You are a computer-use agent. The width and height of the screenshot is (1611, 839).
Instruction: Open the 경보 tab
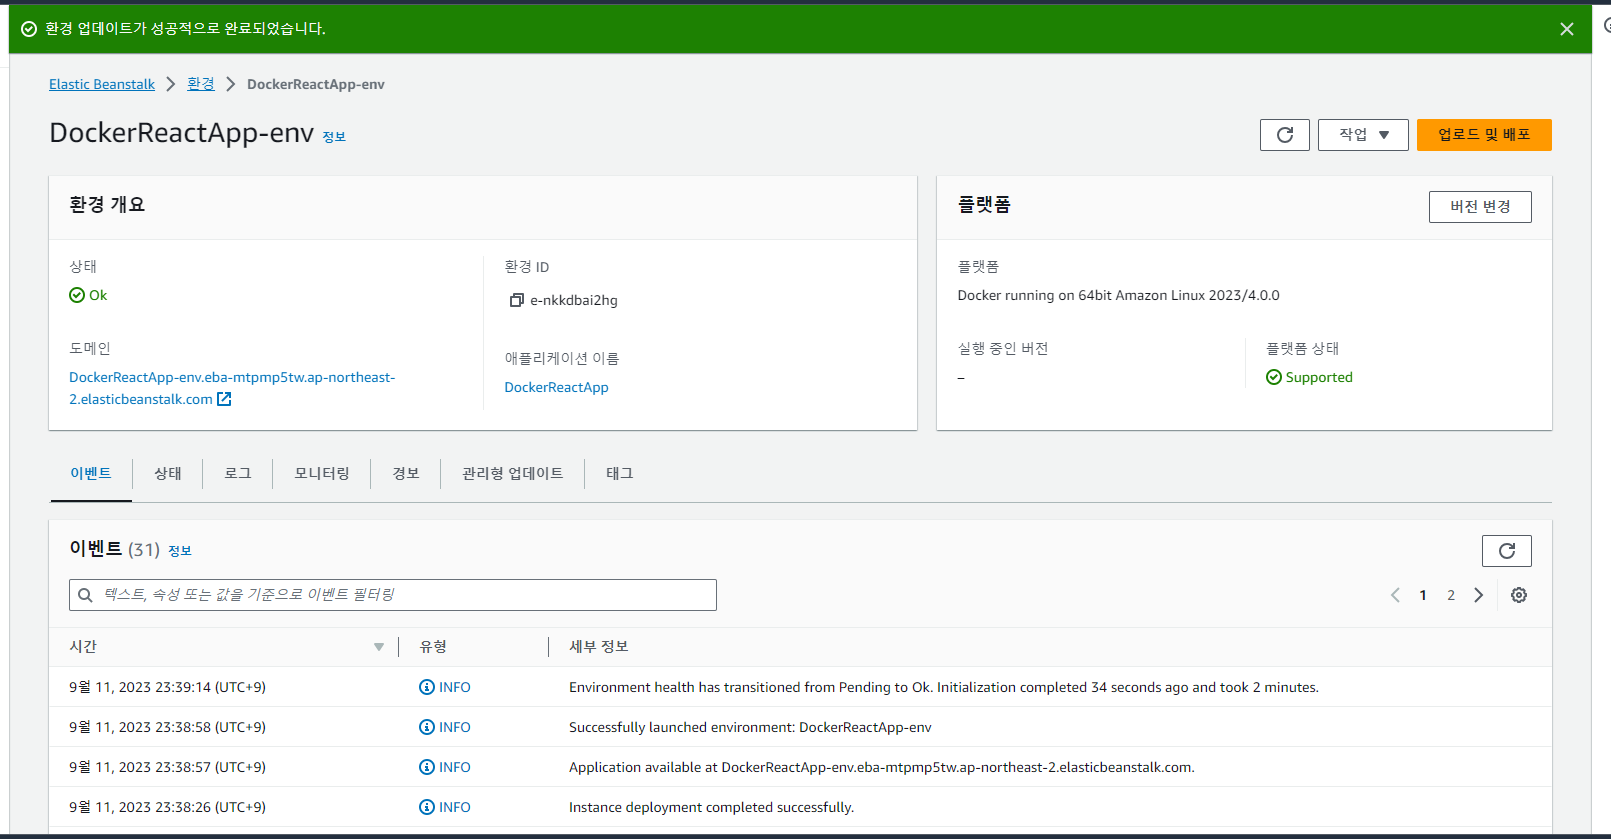(406, 473)
